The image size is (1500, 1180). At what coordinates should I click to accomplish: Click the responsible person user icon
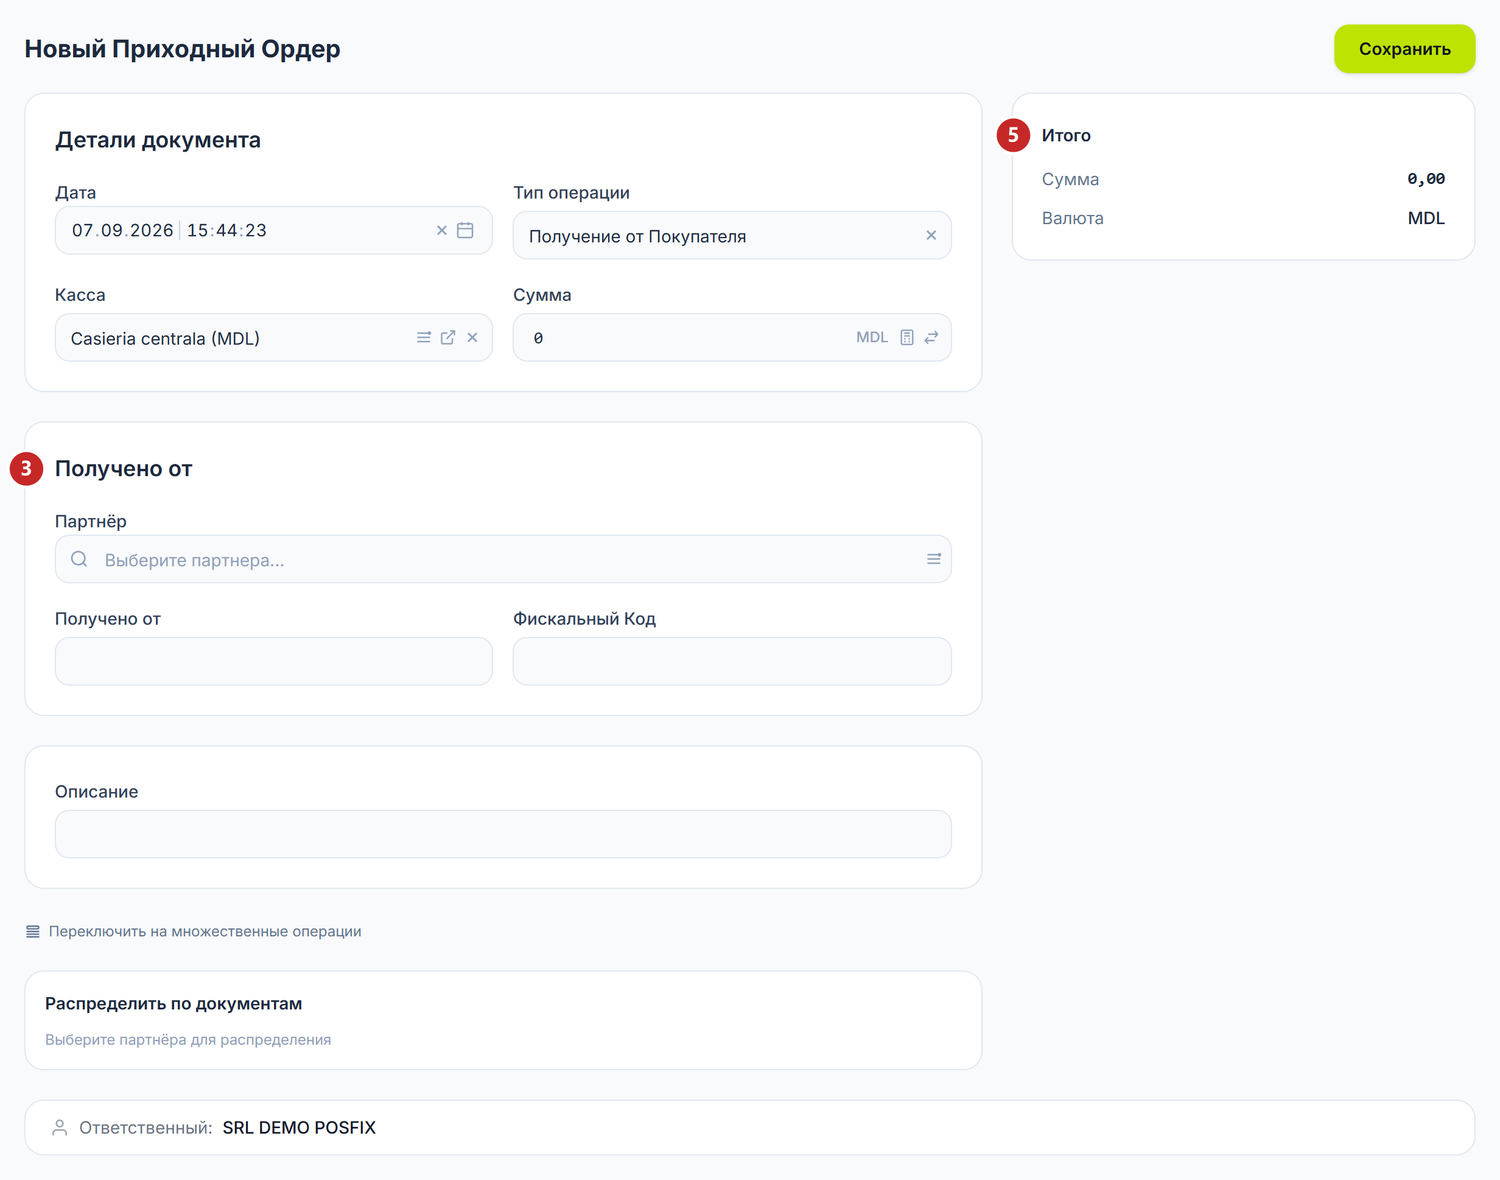click(60, 1128)
